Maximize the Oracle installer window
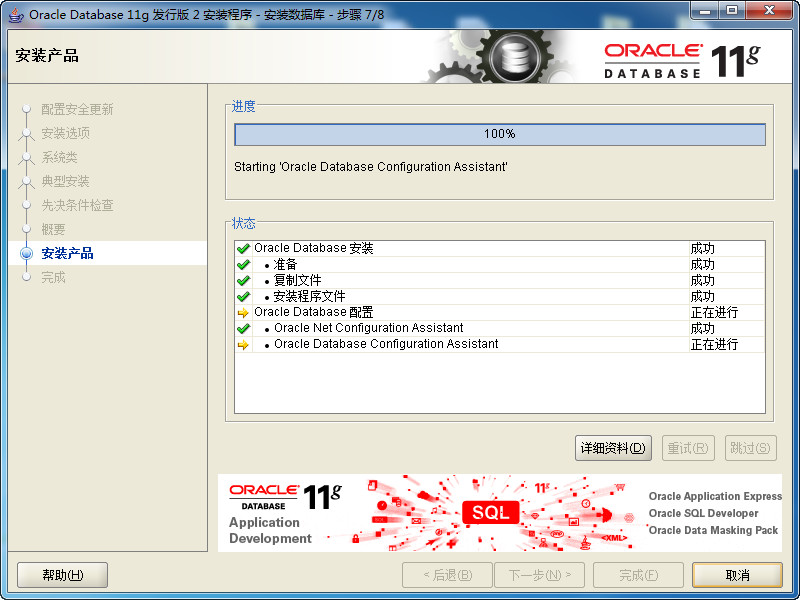Image resolution: width=800 pixels, height=600 pixels. (x=732, y=10)
